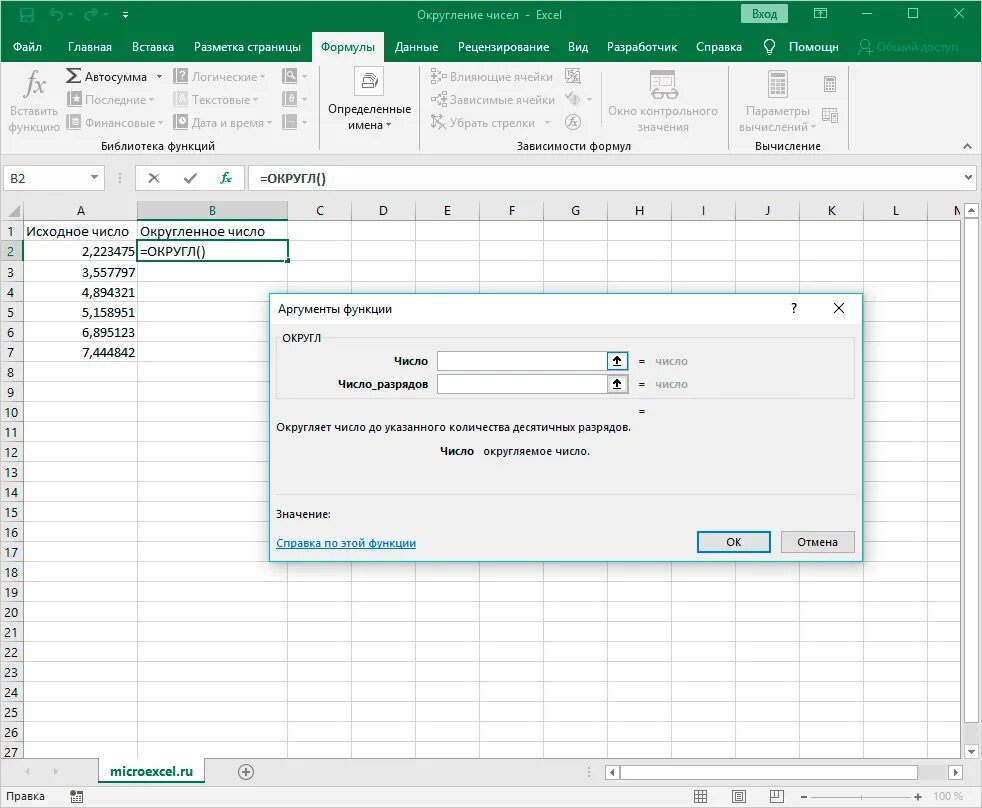Screen dimensions: 982x808
Task: Open the Финансовые functions list
Action: coord(114,123)
